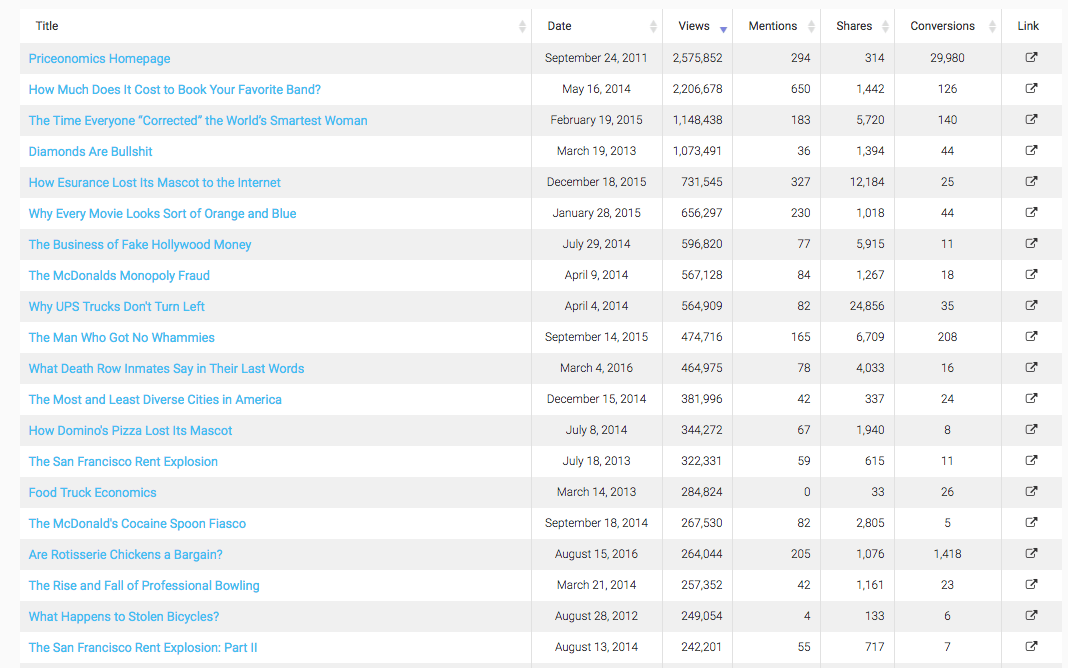
Task: Open external link icon for Why UPS Trucks row
Action: pyautogui.click(x=1031, y=306)
